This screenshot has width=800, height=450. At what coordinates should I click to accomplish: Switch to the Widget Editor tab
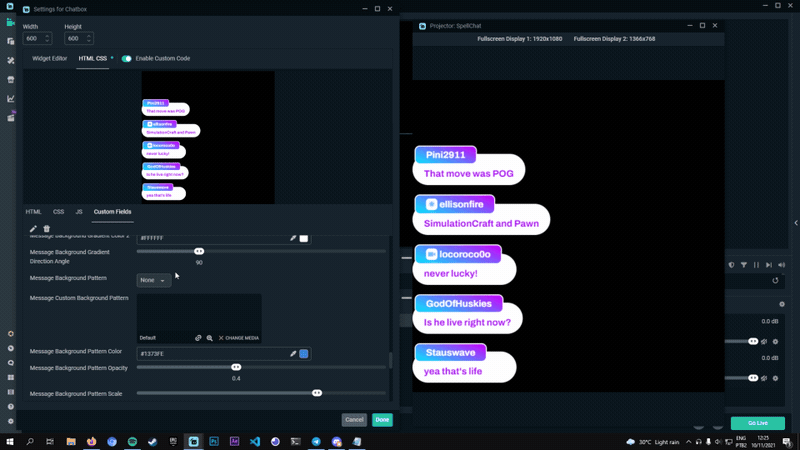pos(49,58)
